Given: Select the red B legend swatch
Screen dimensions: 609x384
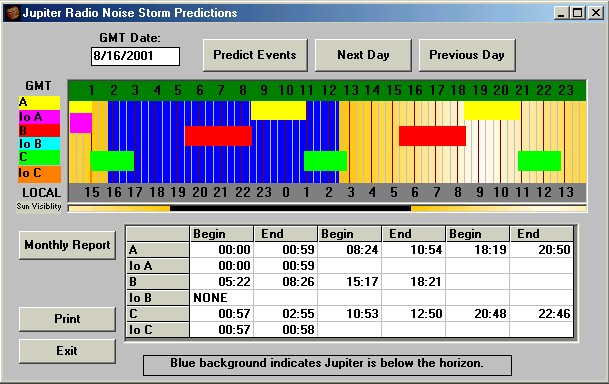Looking at the screenshot, I should (x=39, y=130).
